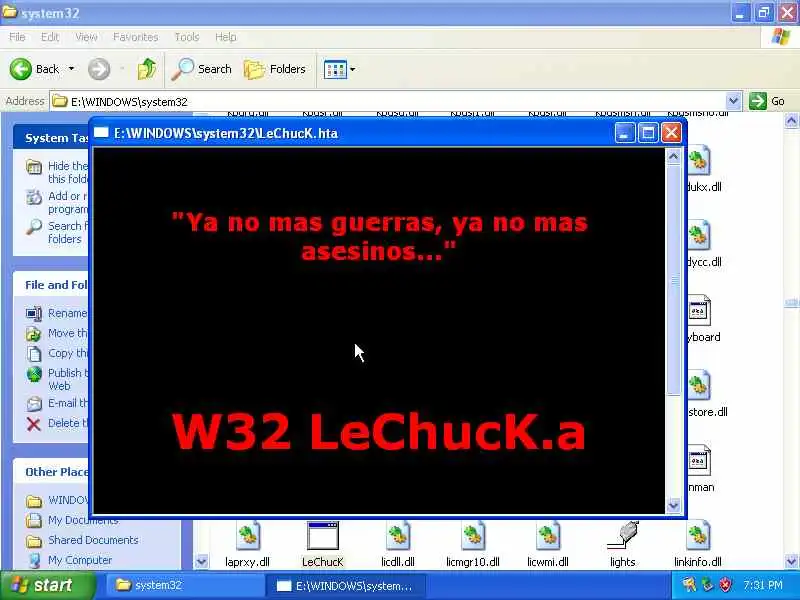Image resolution: width=800 pixels, height=600 pixels.
Task: Maximize the LeChucK.hta window
Action: click(648, 133)
